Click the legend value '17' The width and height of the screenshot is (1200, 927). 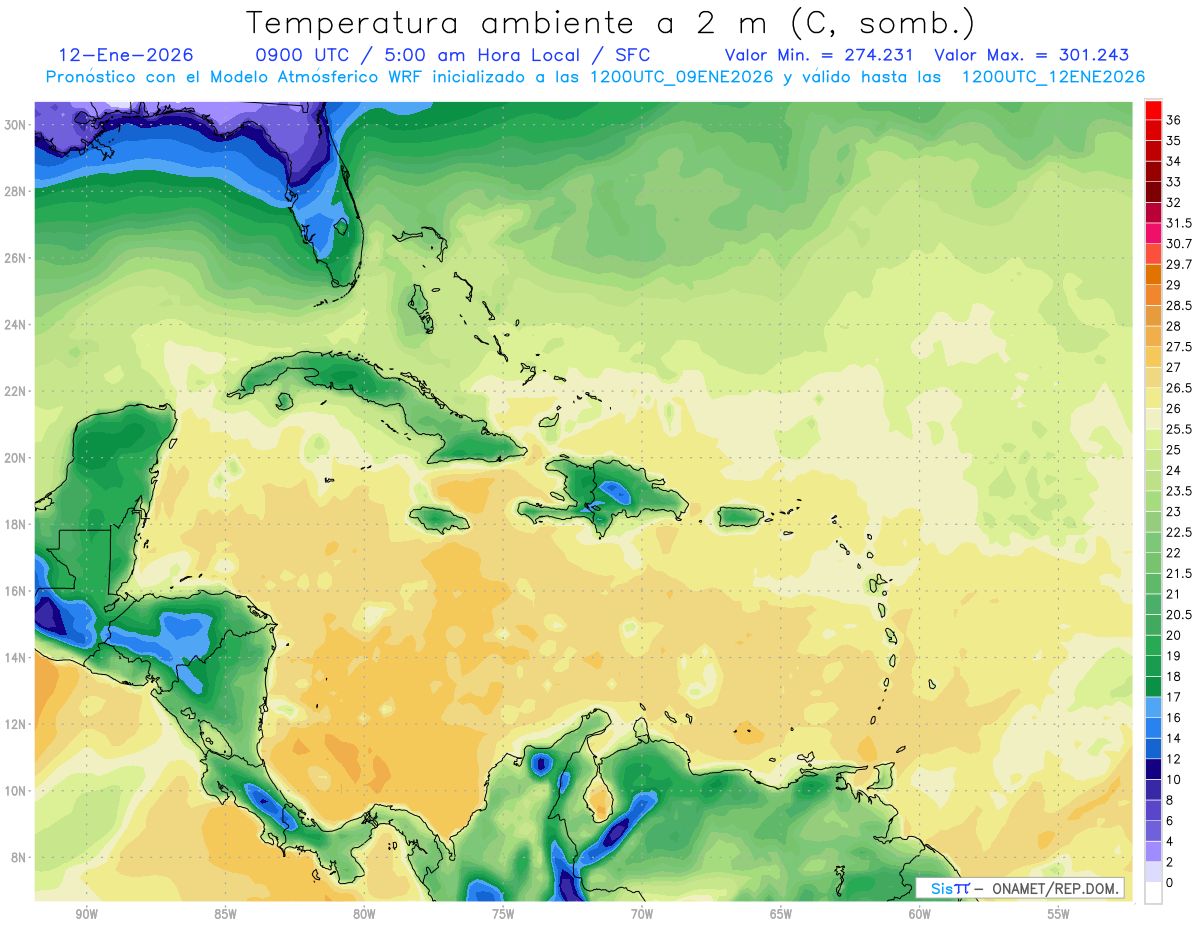pyautogui.click(x=1174, y=697)
